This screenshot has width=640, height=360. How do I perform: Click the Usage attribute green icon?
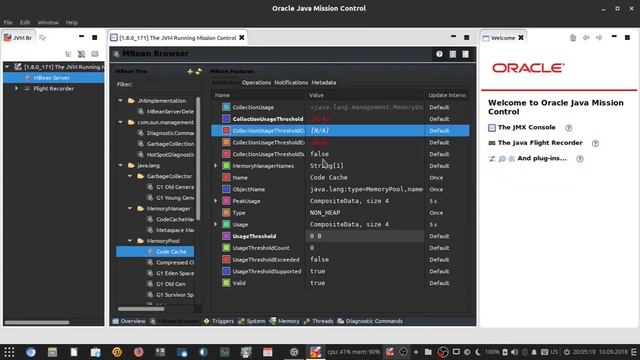pos(226,224)
